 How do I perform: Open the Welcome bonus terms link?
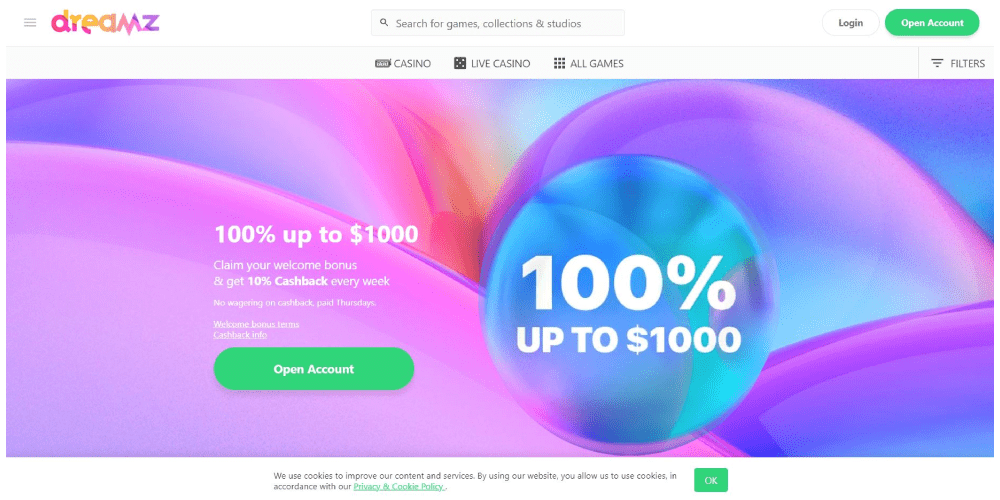tap(256, 324)
